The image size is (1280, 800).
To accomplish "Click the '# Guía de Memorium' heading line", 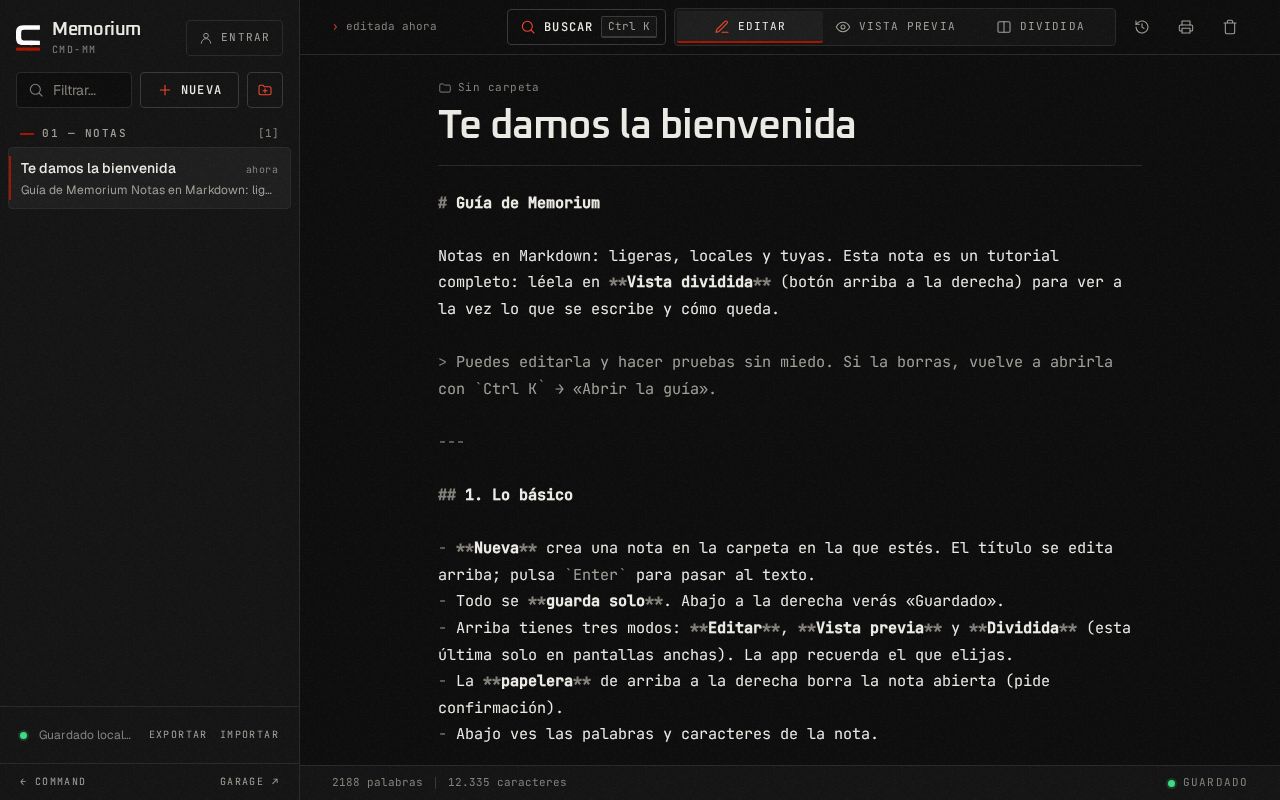I will click(x=519, y=203).
